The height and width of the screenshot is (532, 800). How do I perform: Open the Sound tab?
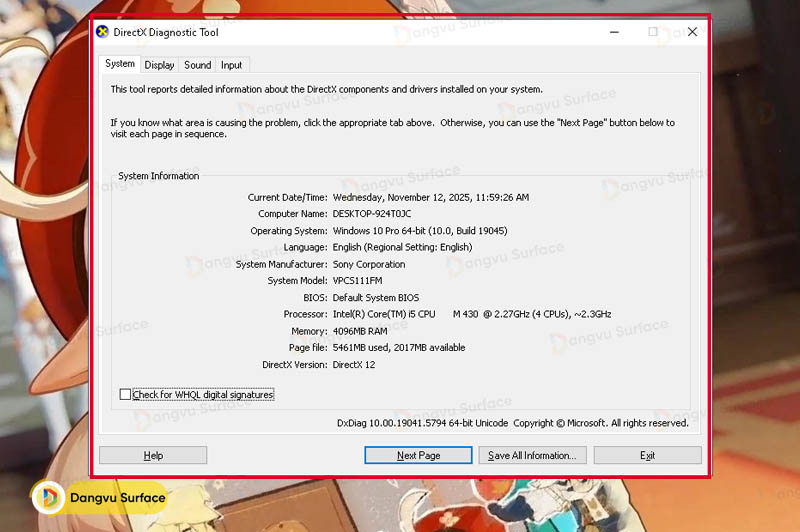pos(198,65)
